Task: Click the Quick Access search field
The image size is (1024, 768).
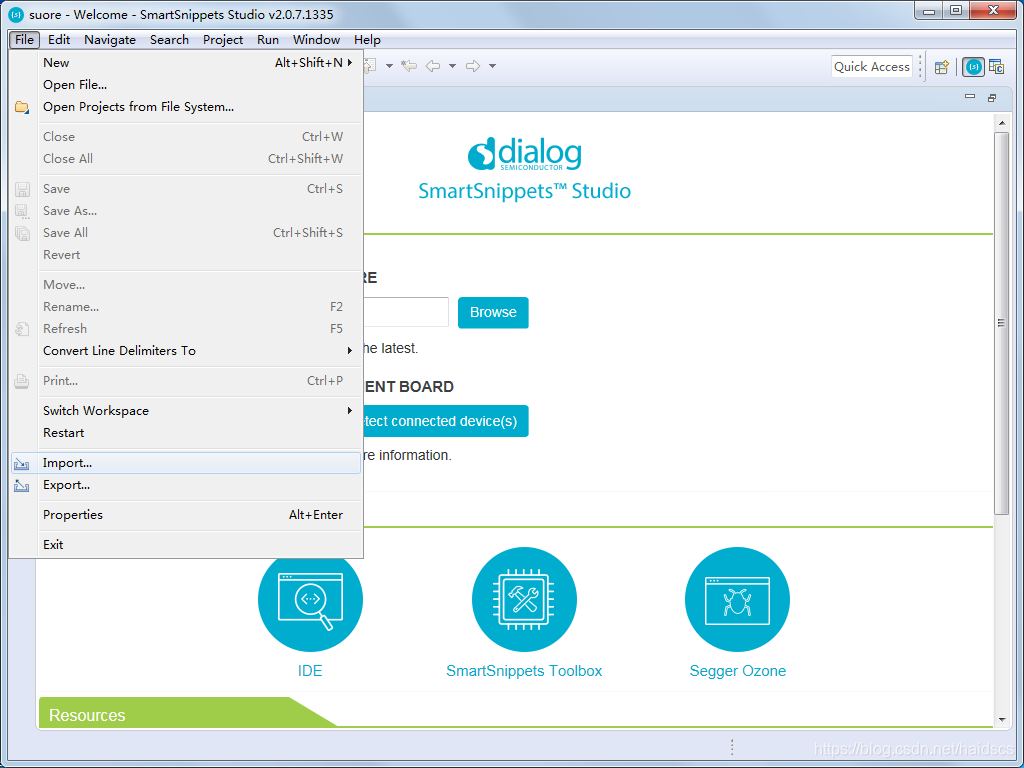Action: click(872, 67)
